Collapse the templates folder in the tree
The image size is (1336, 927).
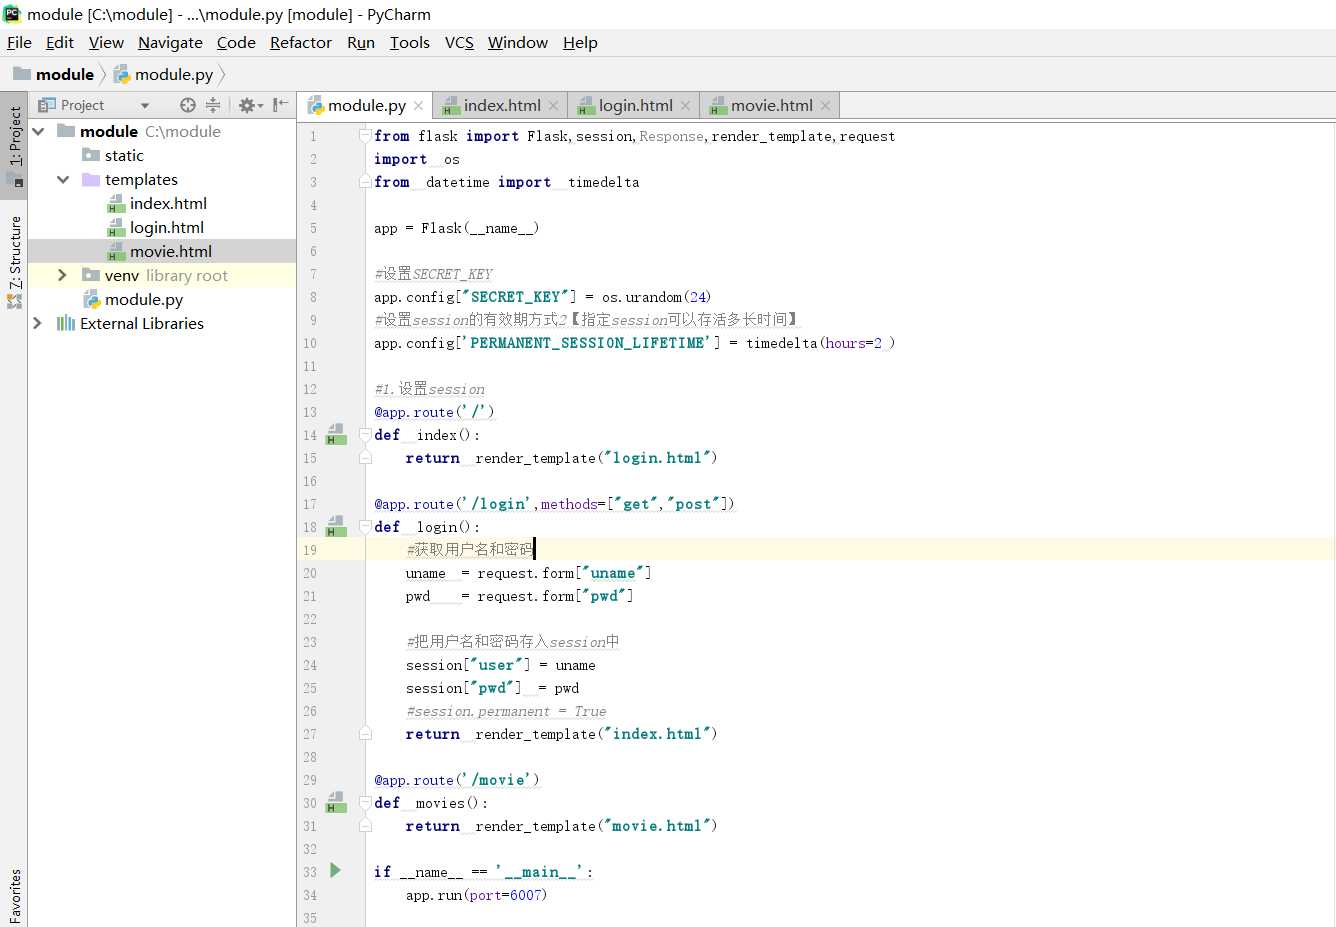pyautogui.click(x=63, y=179)
